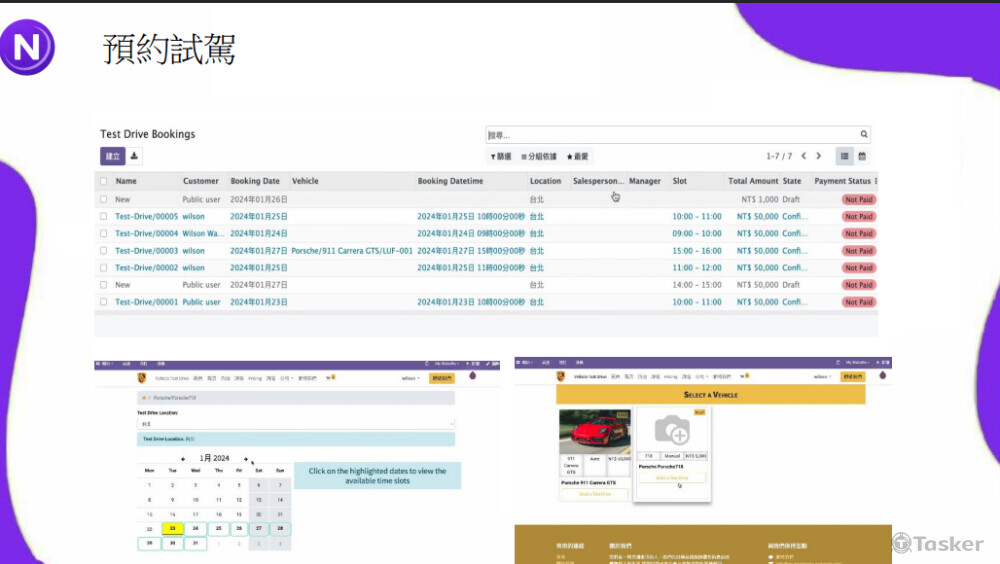Click booking datetime 2024年01月24日 09時00分00秒
Viewport: 1000px width, 564px height.
pyautogui.click(x=471, y=234)
